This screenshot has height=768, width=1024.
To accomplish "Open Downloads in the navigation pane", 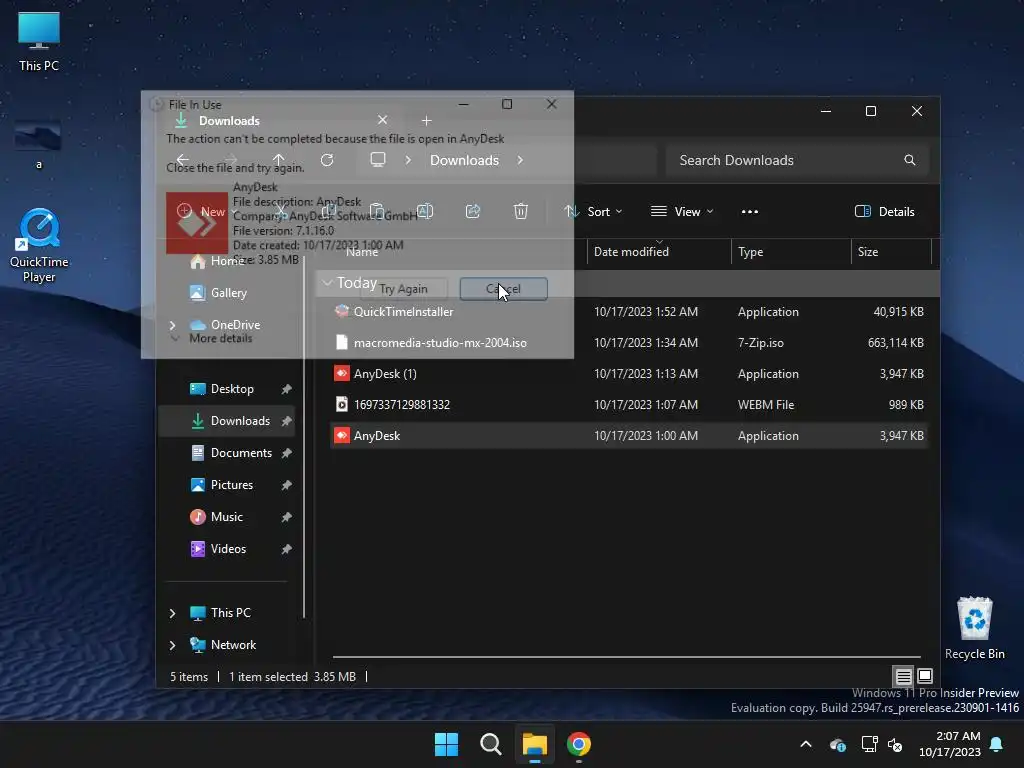I will tap(227, 421).
